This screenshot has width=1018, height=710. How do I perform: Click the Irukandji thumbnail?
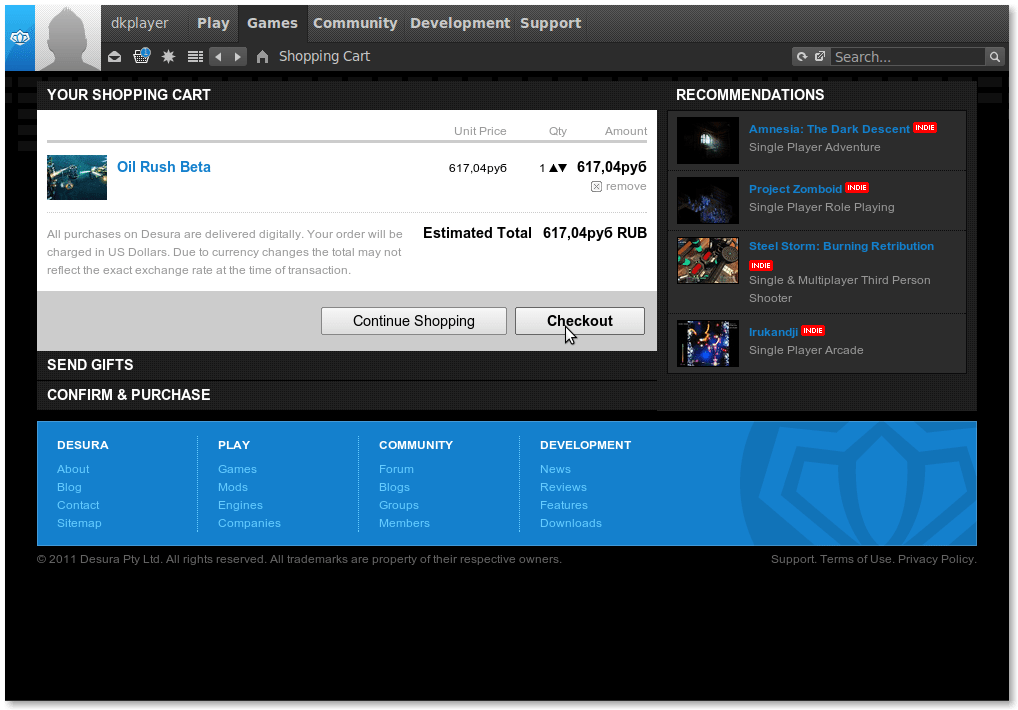pos(708,343)
